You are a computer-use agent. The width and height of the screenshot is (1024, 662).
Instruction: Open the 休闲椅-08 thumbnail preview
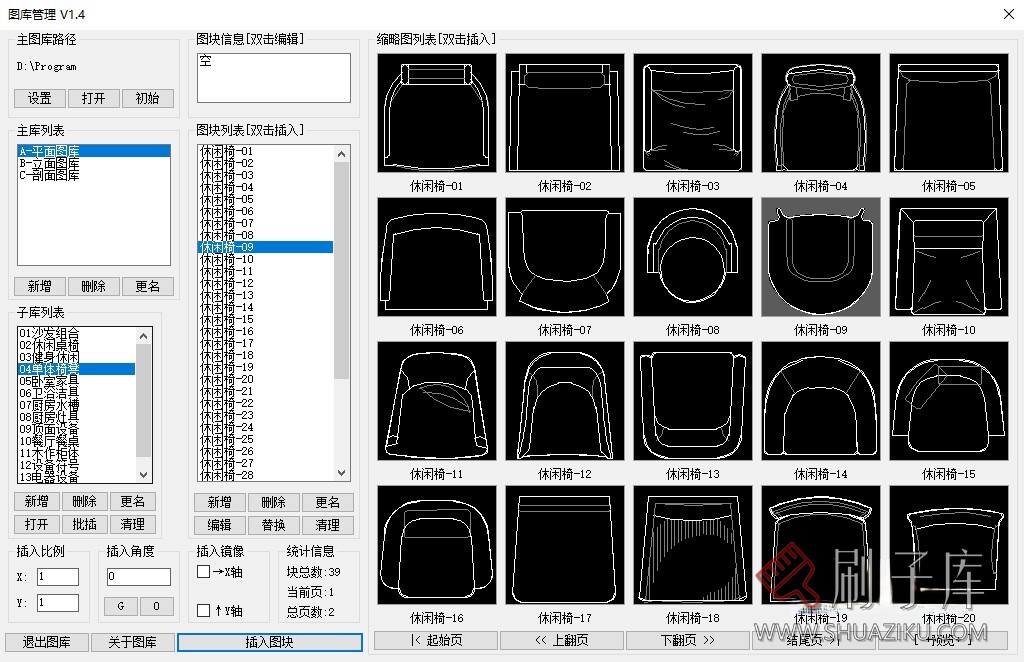click(x=692, y=257)
